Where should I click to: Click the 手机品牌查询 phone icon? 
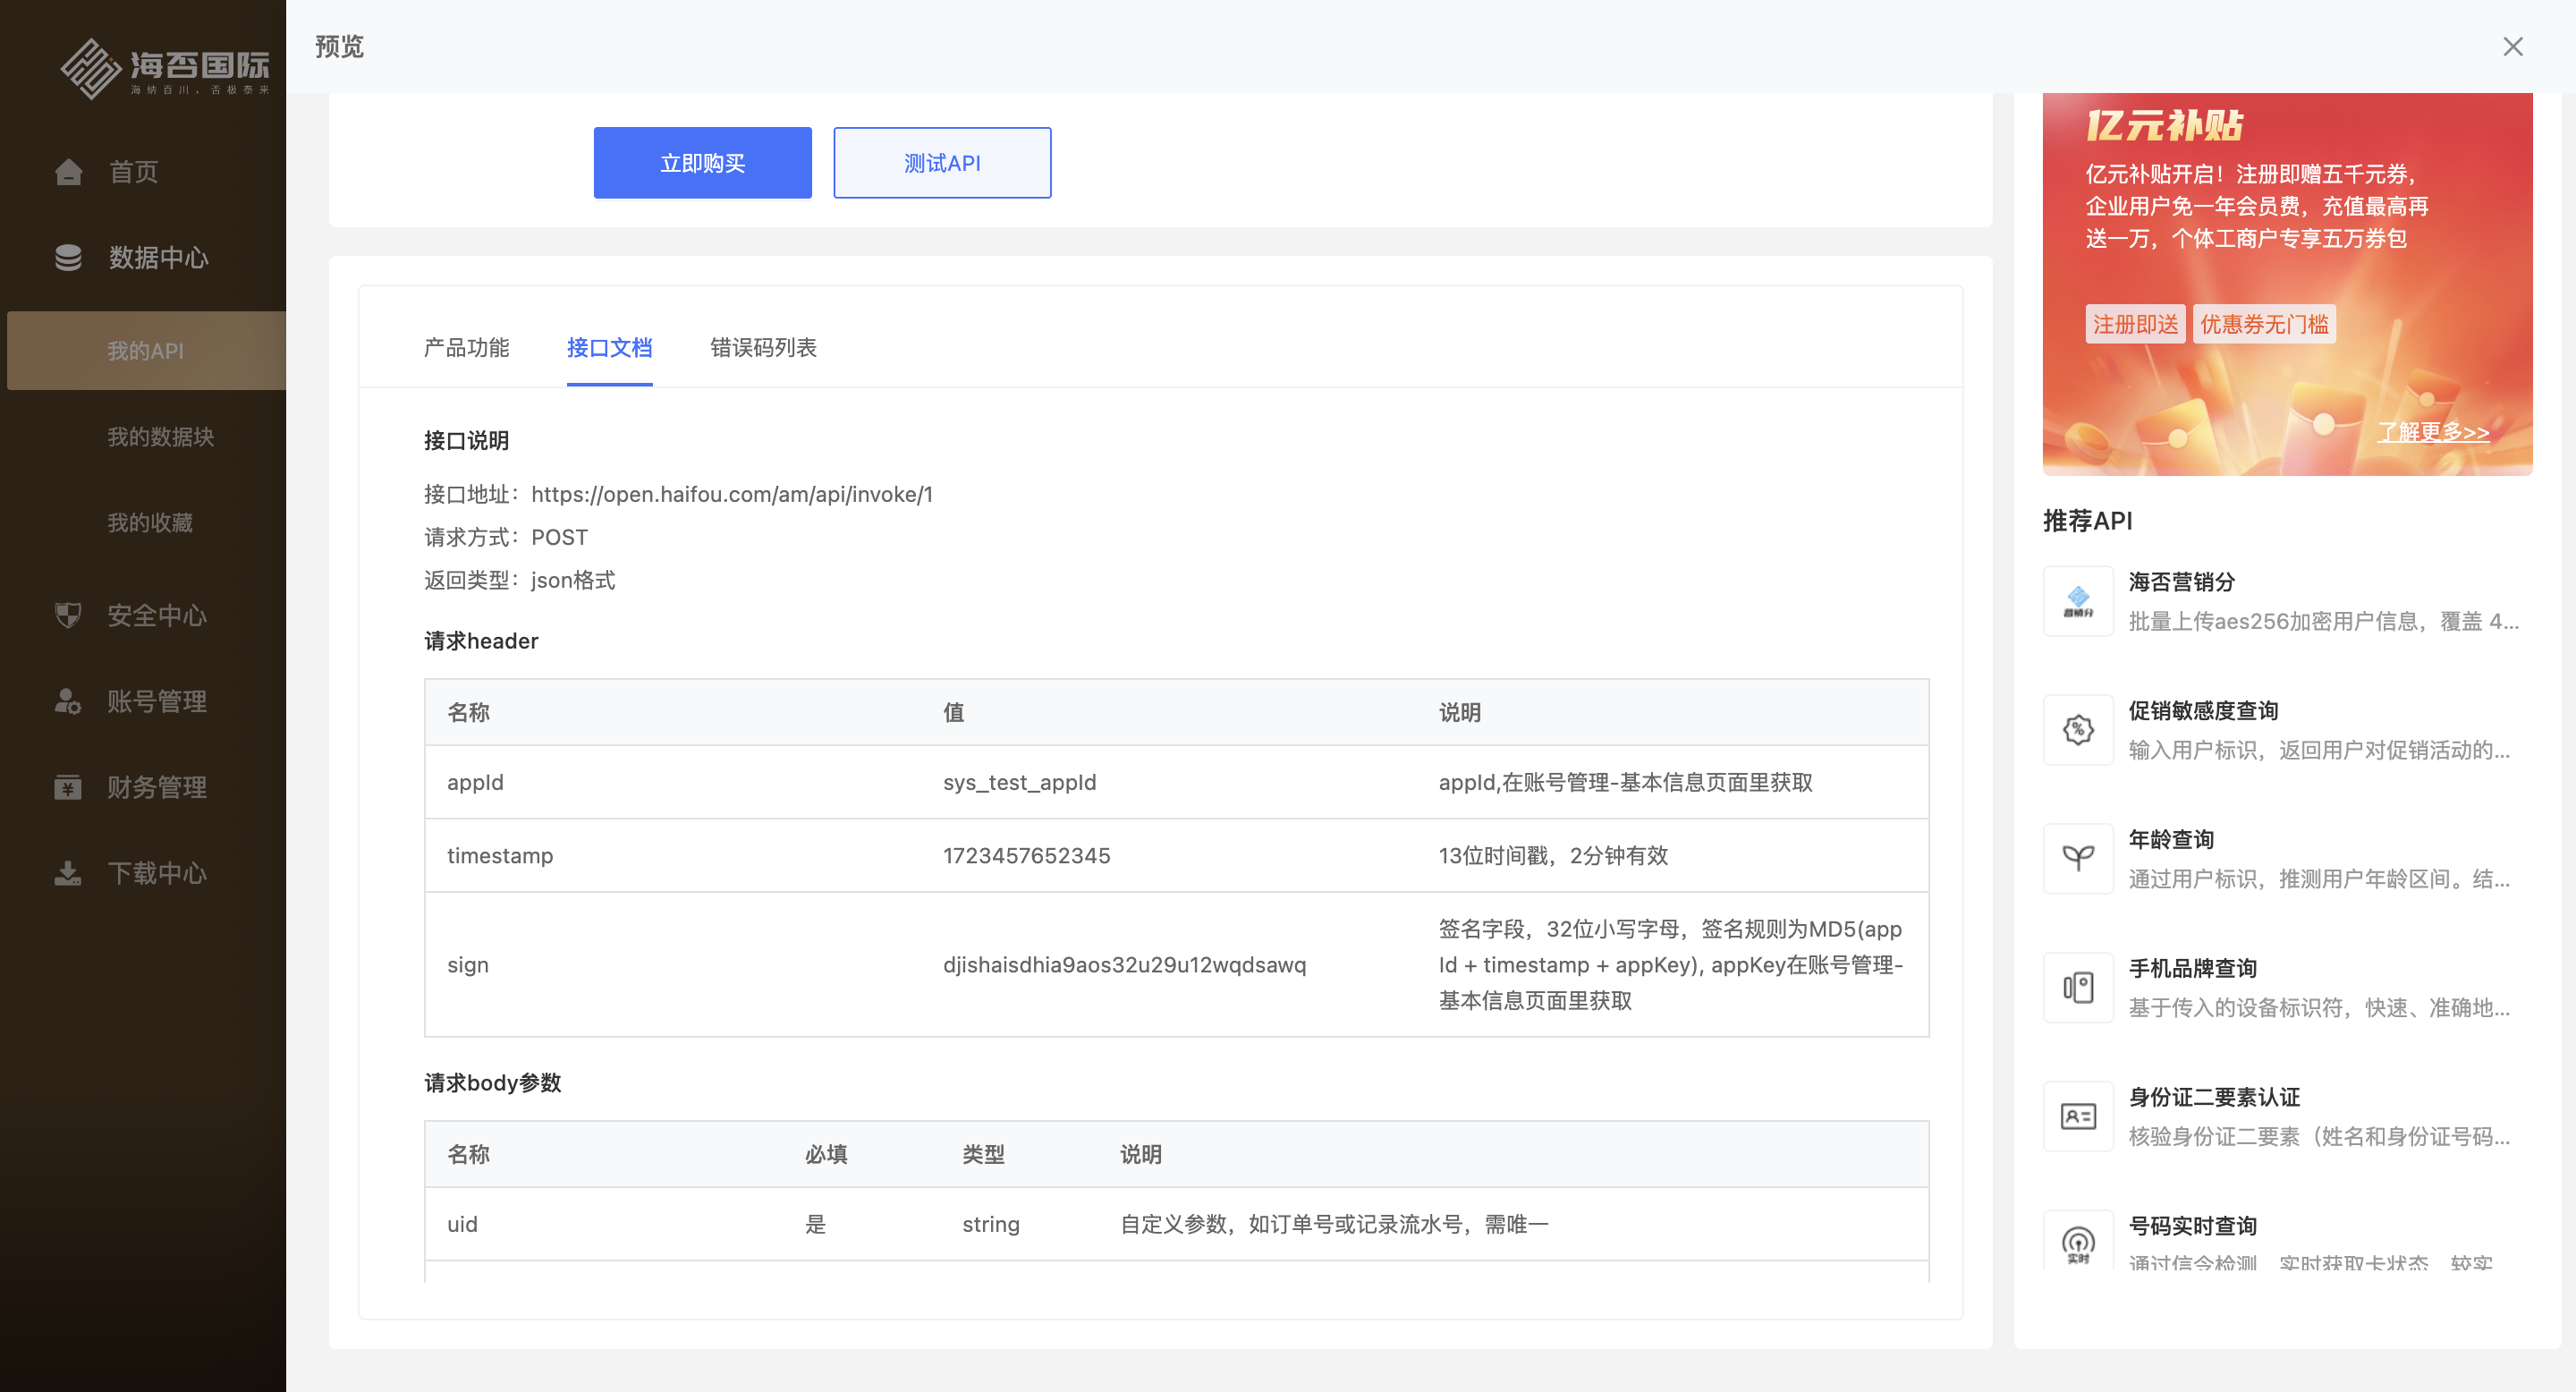point(2078,988)
